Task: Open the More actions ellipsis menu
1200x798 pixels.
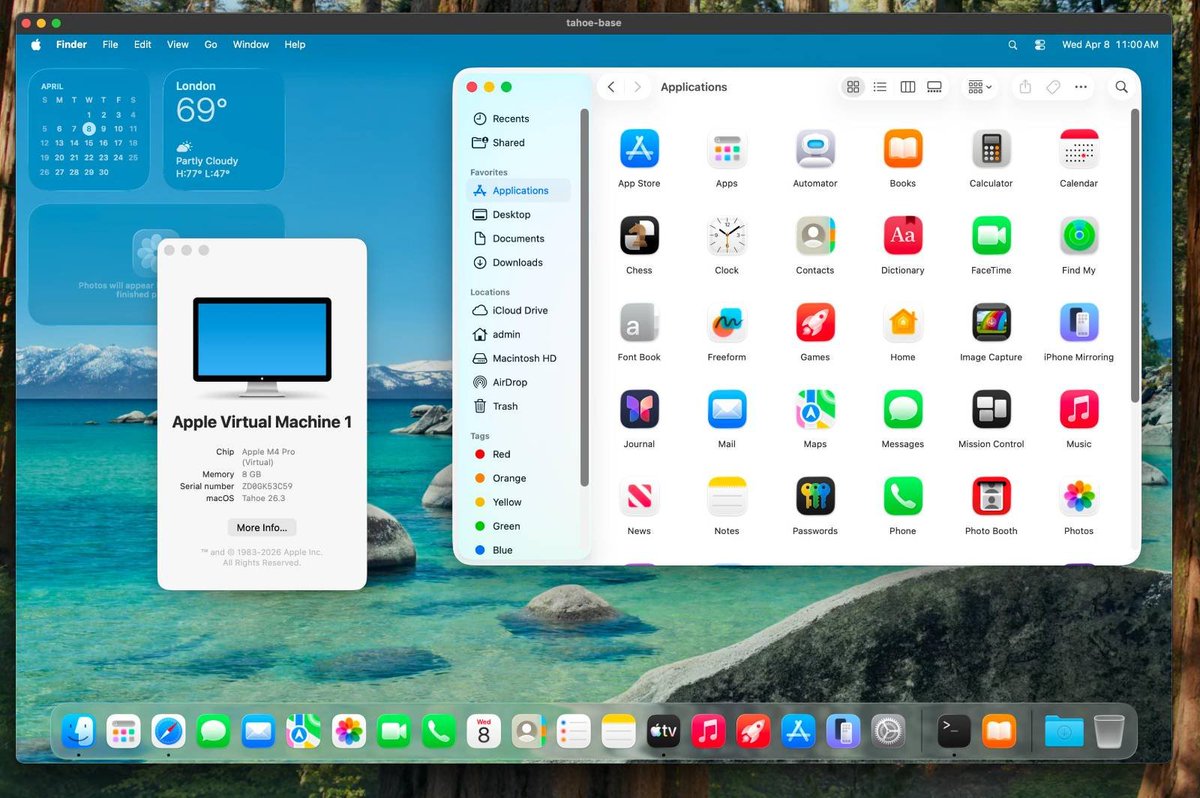Action: (x=1081, y=87)
